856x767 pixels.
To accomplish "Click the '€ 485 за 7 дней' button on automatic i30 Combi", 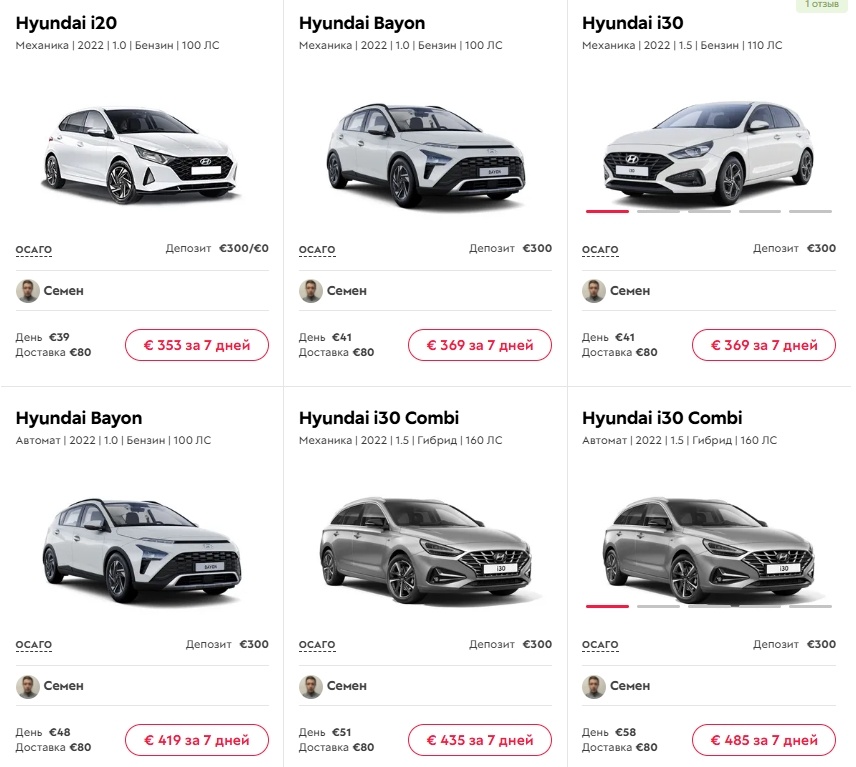I will [x=763, y=739].
